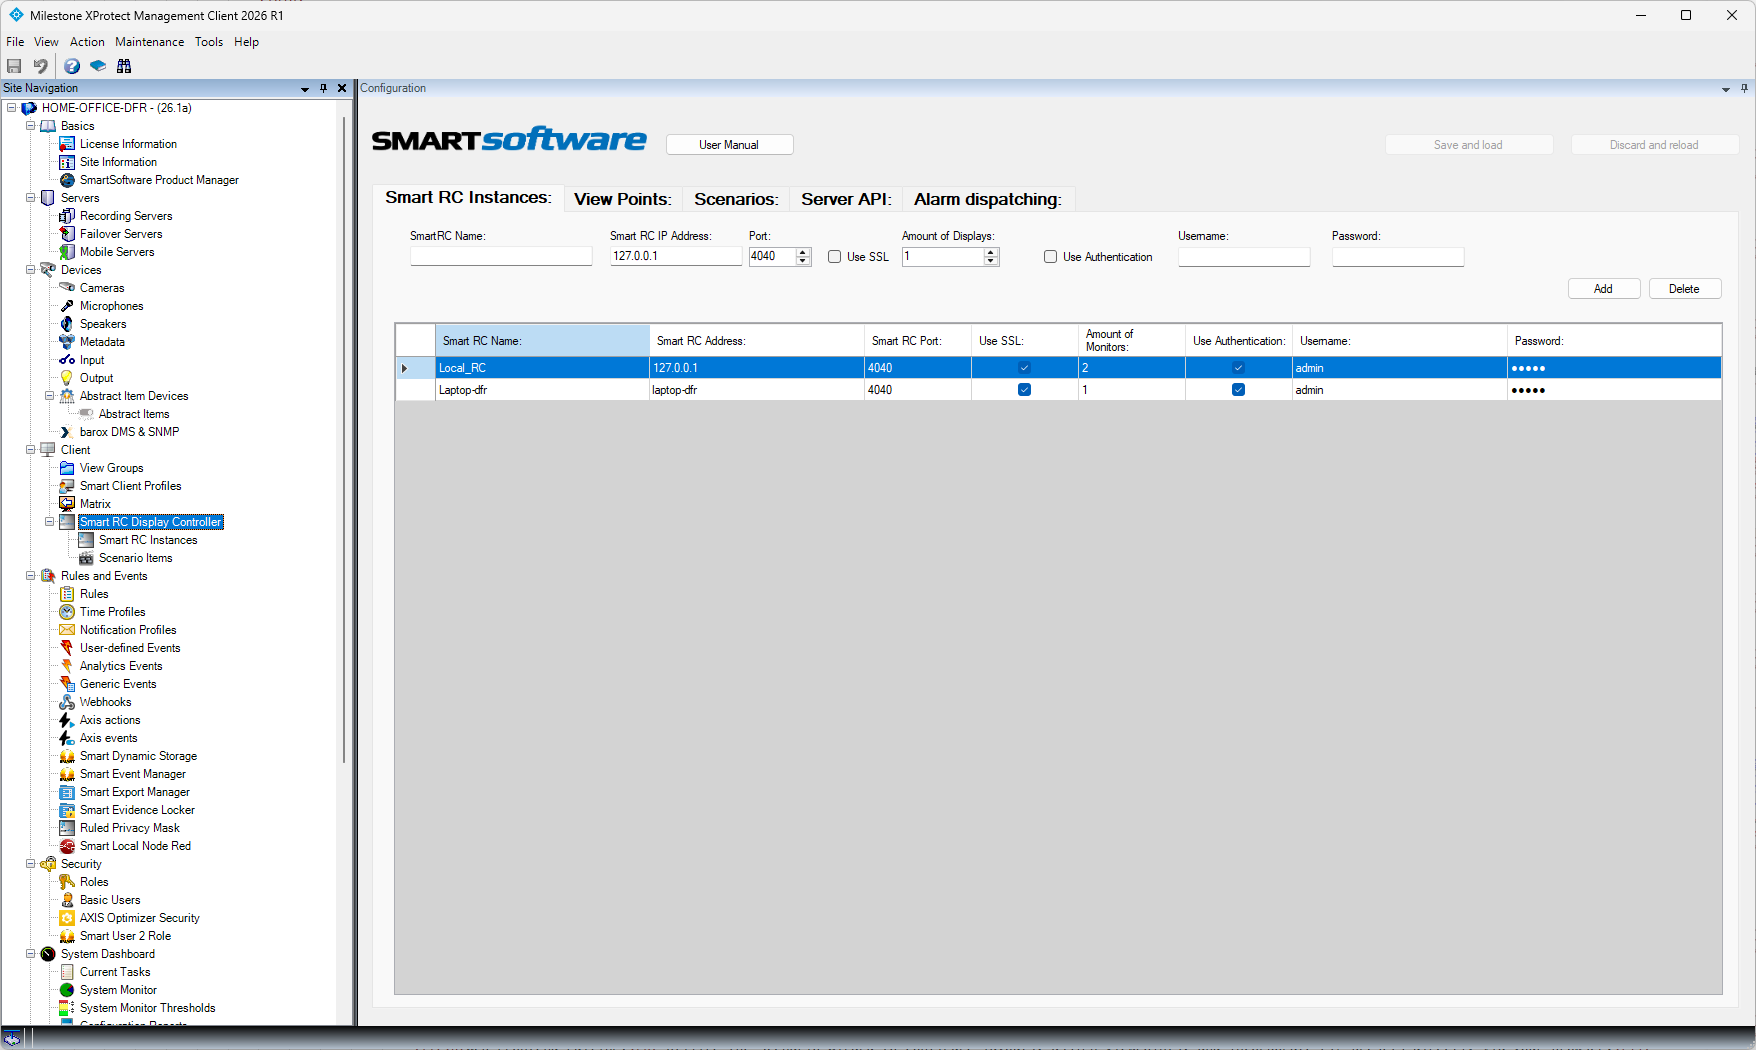Click Save and load button
Screen dimensions: 1756x1050
(1468, 145)
